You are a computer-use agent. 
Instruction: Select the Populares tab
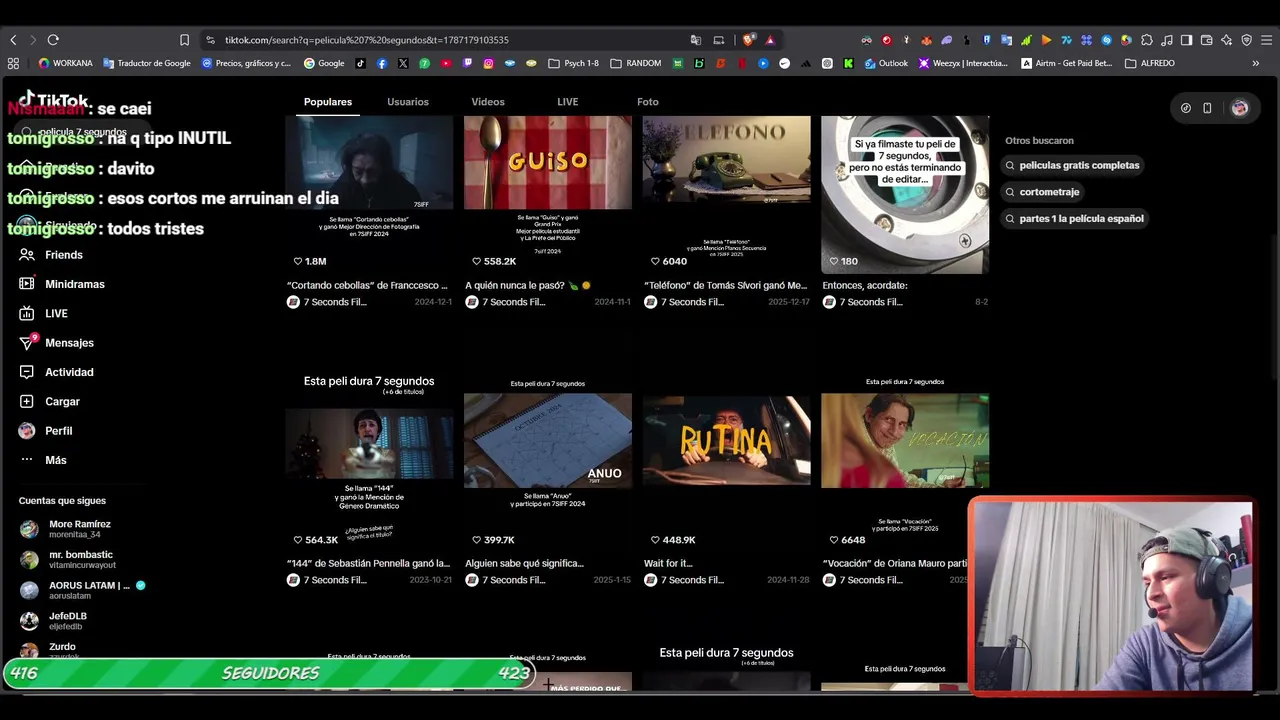coord(328,102)
